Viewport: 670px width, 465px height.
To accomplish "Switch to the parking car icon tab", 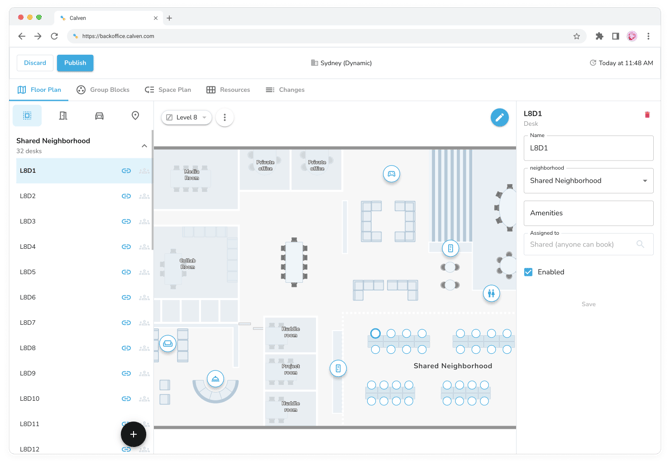I will point(99,116).
